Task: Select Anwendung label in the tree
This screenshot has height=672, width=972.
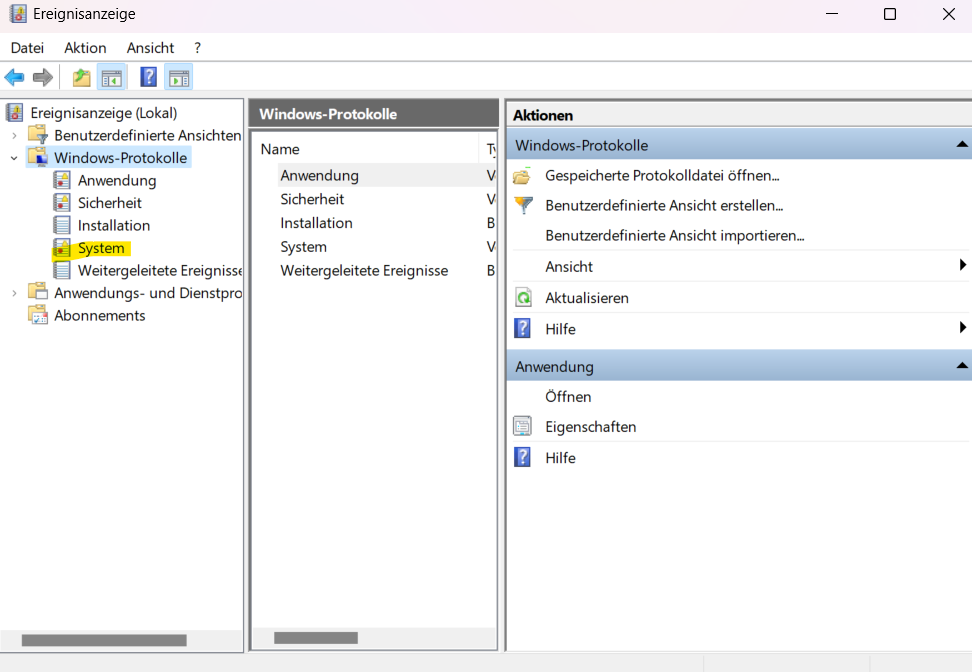Action: pos(117,181)
